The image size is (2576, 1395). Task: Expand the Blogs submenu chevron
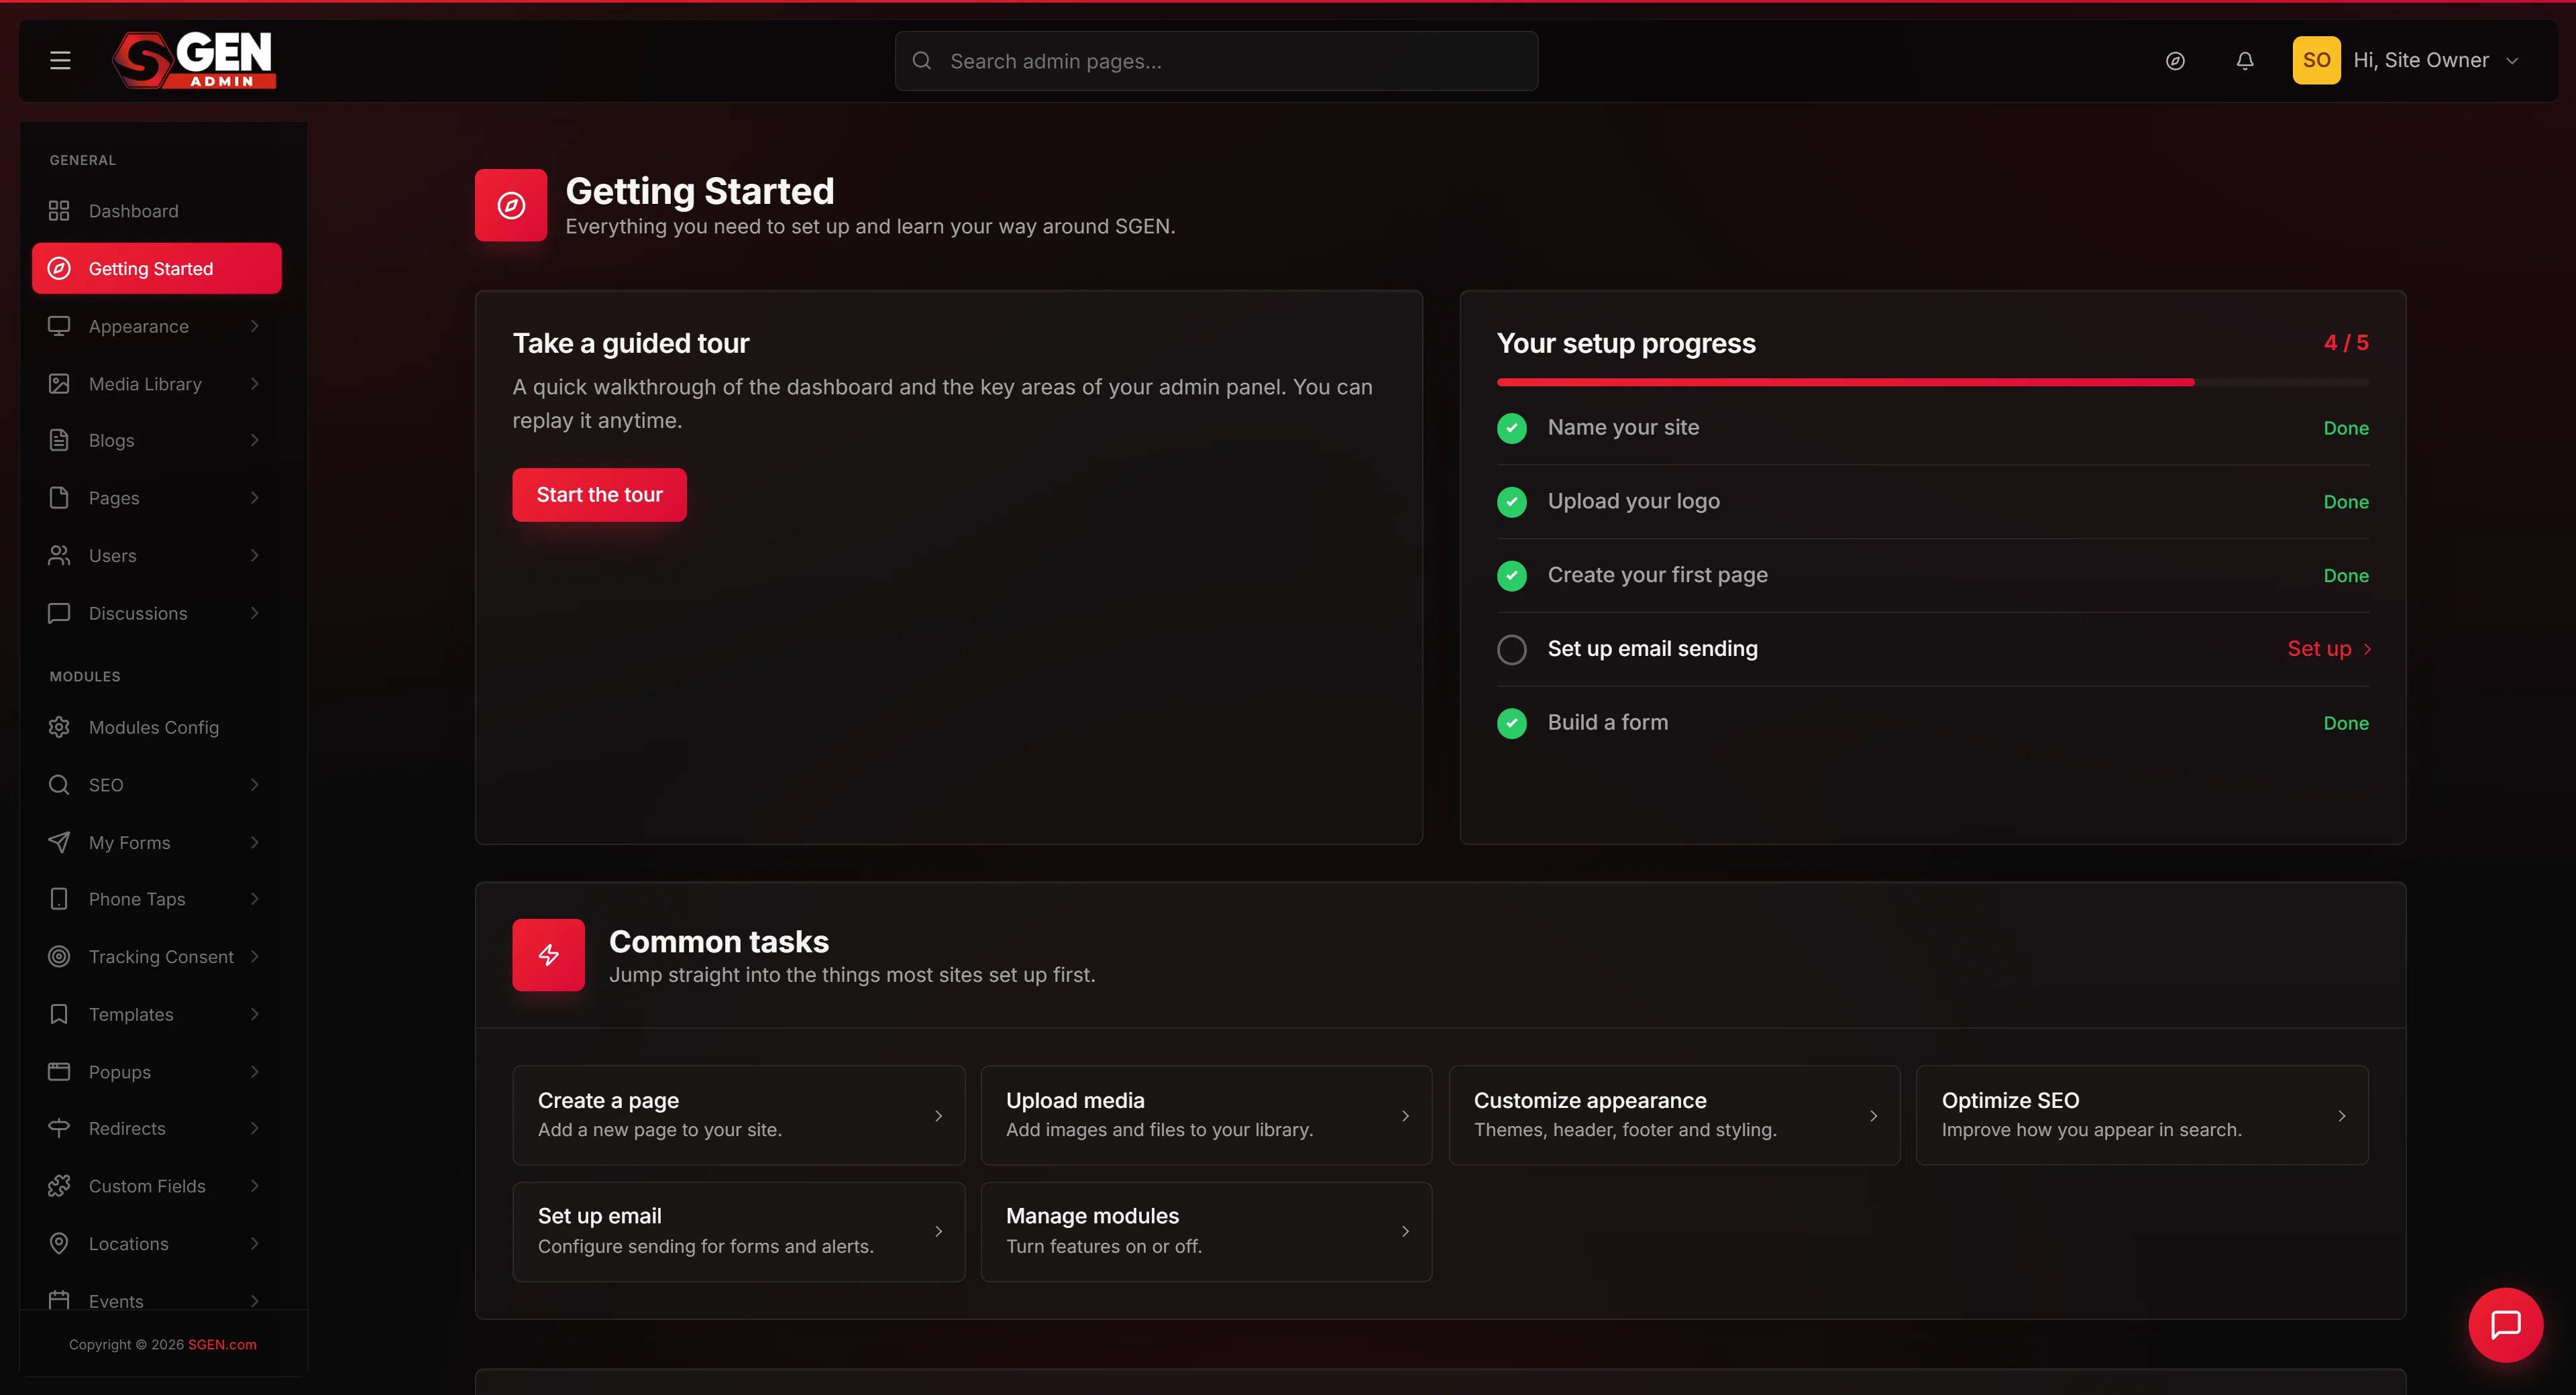coord(254,440)
